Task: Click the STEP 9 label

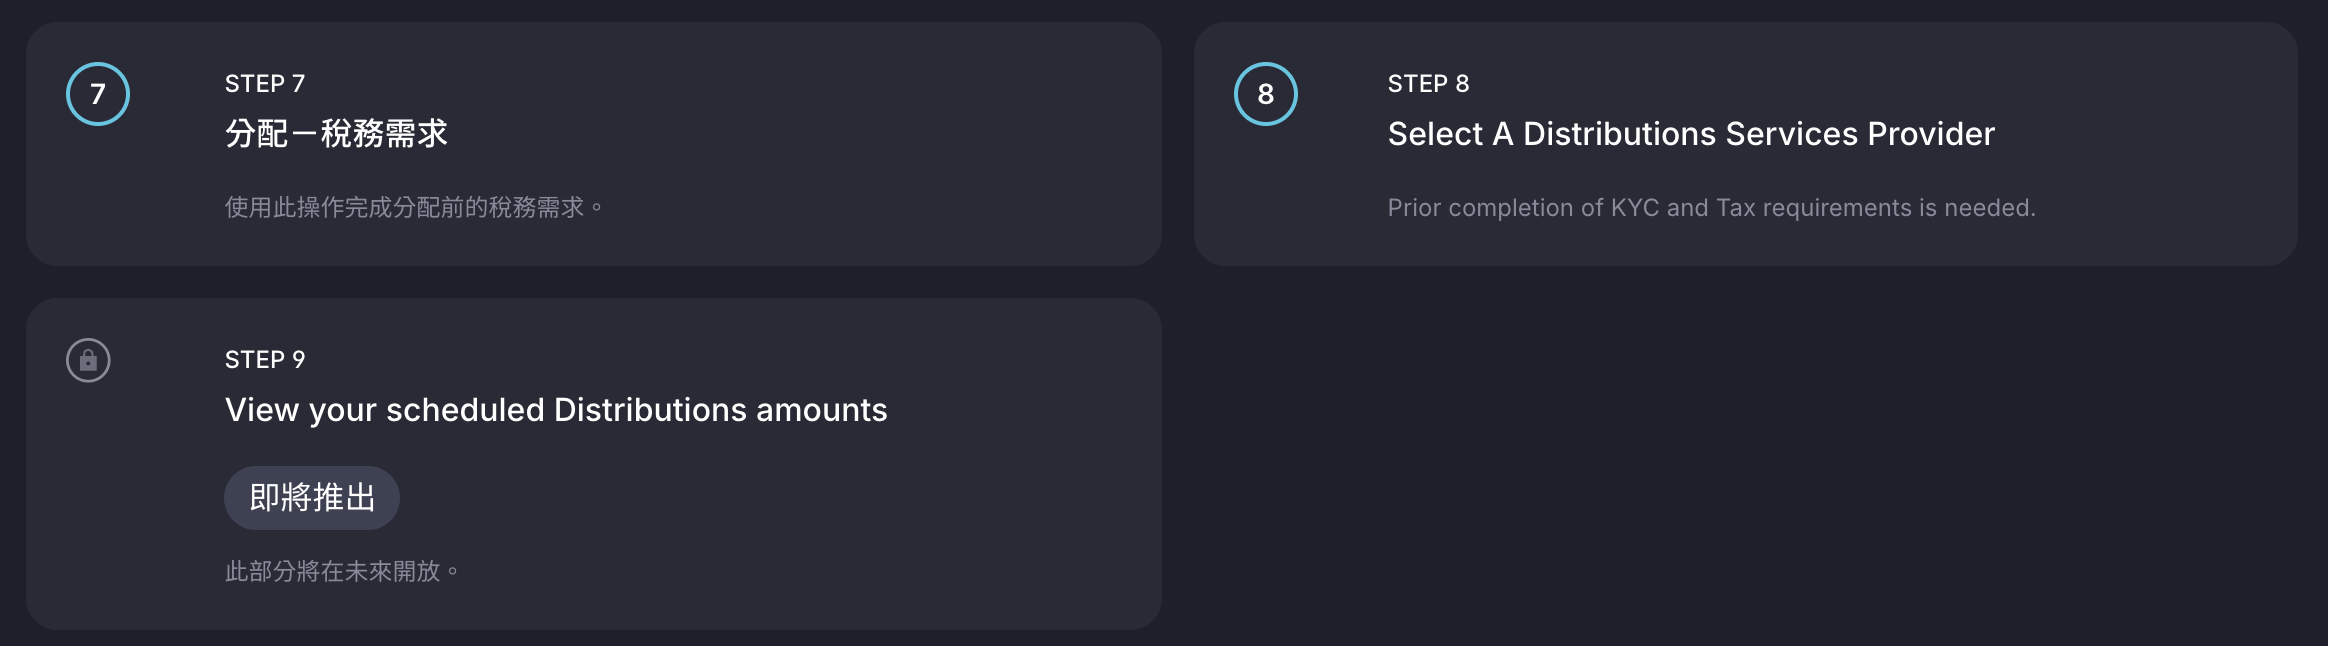Action: [265, 360]
